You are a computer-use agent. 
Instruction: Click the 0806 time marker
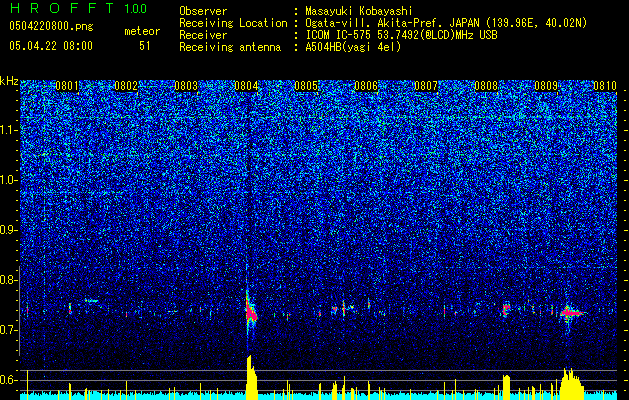(366, 86)
